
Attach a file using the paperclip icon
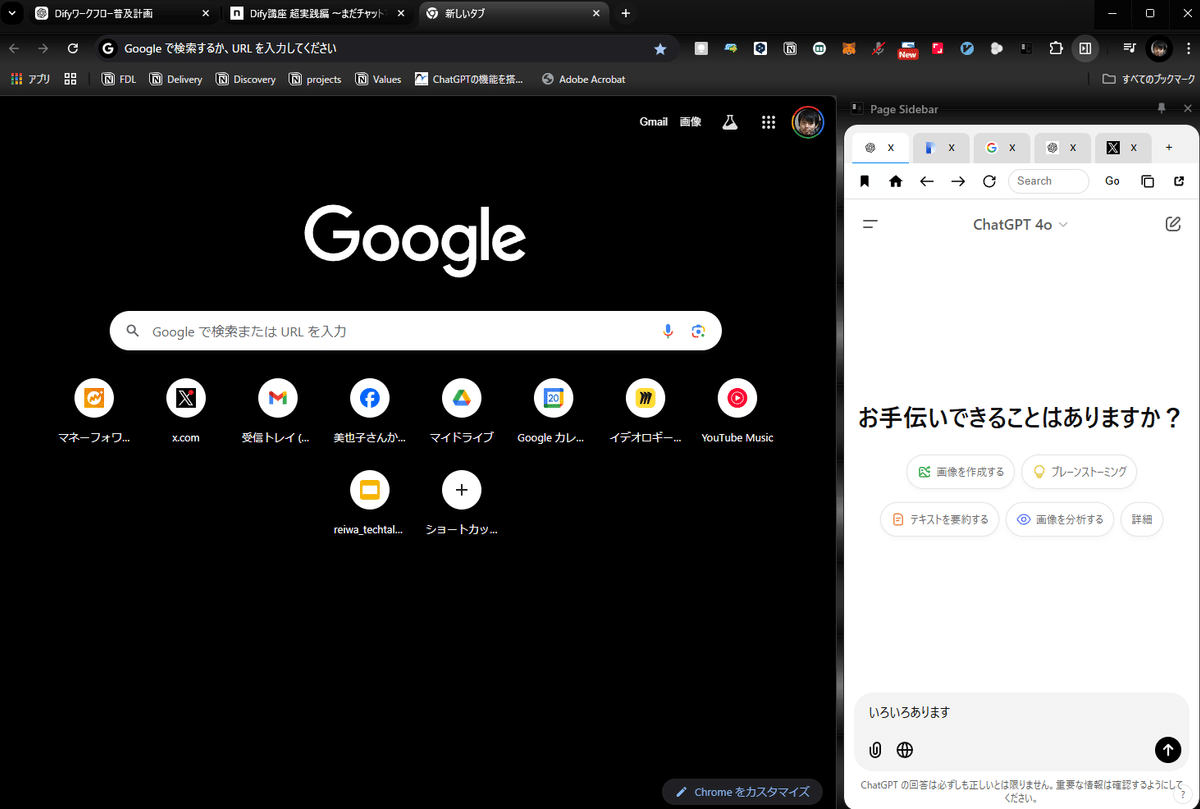(875, 750)
